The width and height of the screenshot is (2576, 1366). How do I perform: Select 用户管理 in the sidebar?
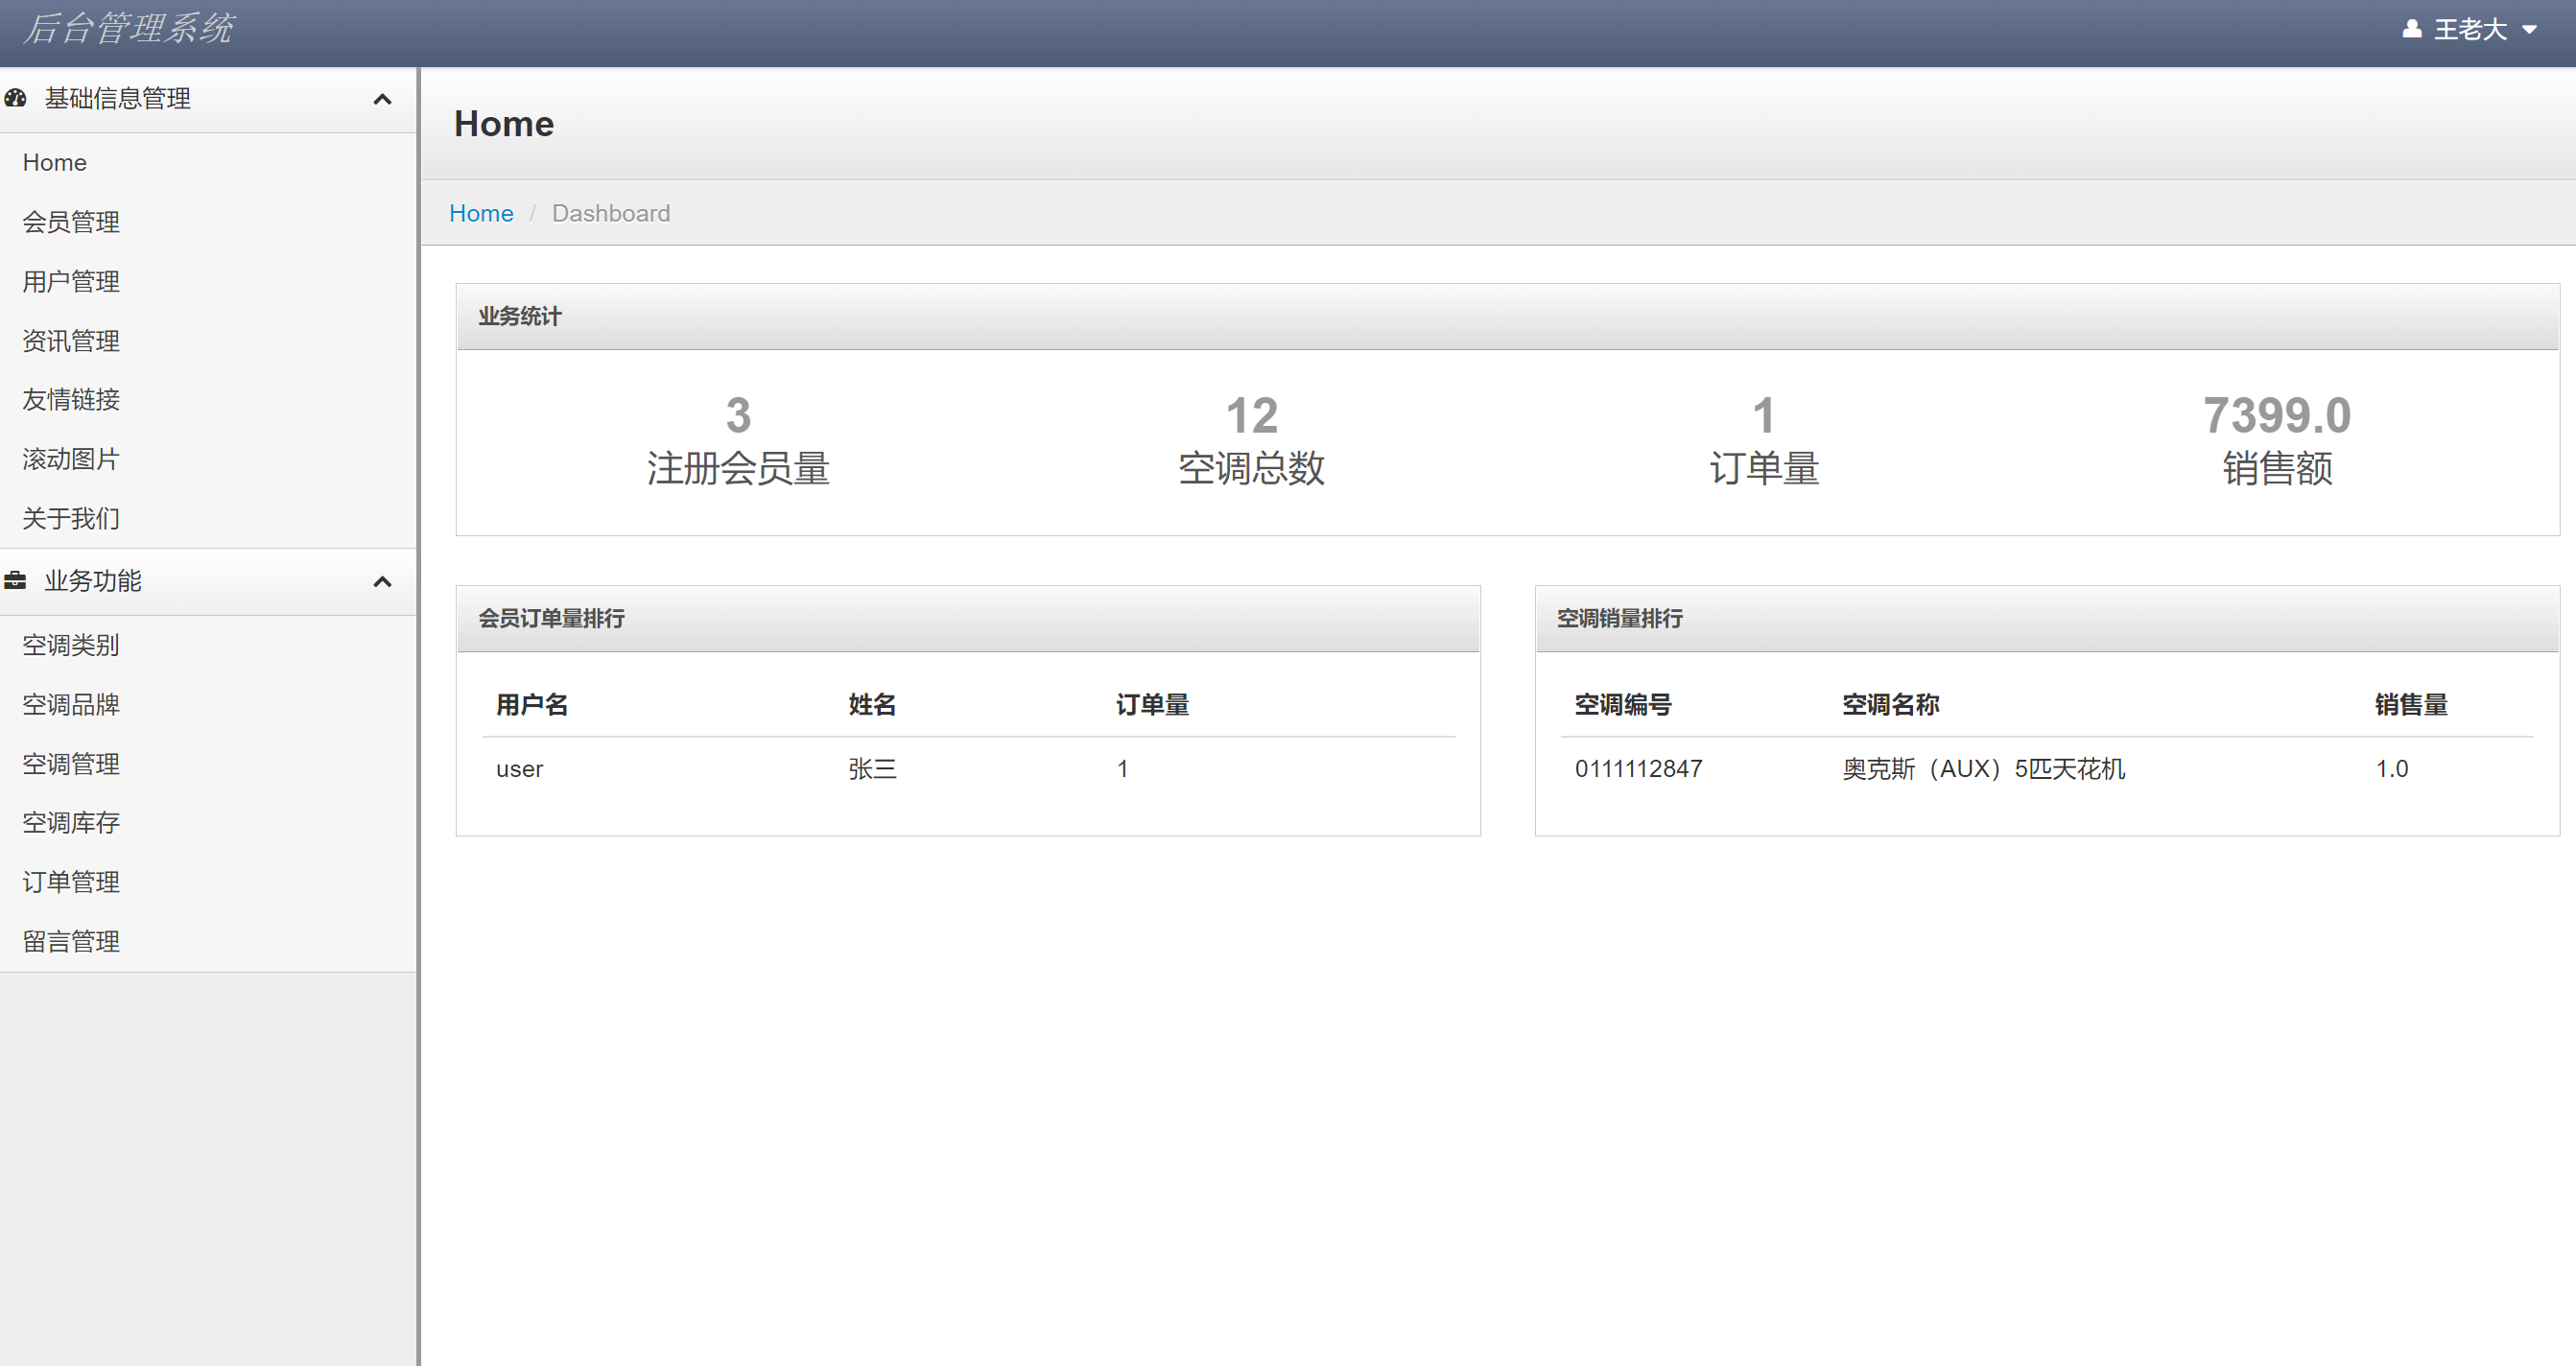pyautogui.click(x=70, y=281)
